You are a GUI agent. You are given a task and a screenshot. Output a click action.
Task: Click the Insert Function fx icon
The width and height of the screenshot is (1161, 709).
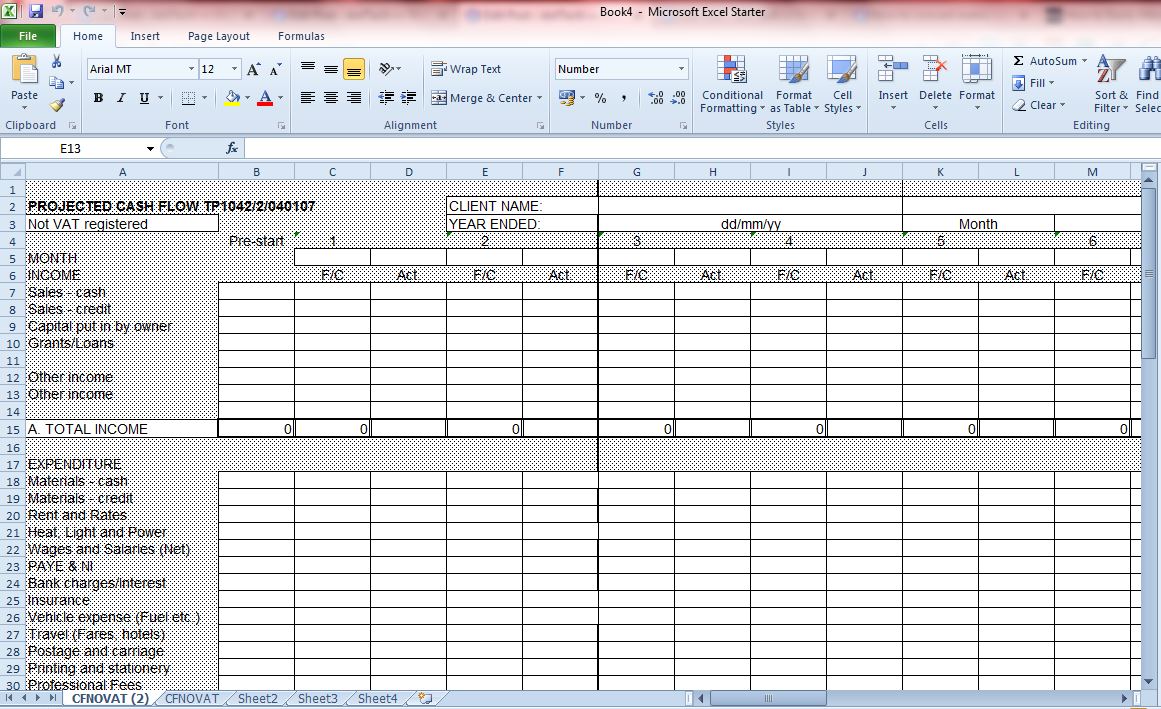click(232, 148)
